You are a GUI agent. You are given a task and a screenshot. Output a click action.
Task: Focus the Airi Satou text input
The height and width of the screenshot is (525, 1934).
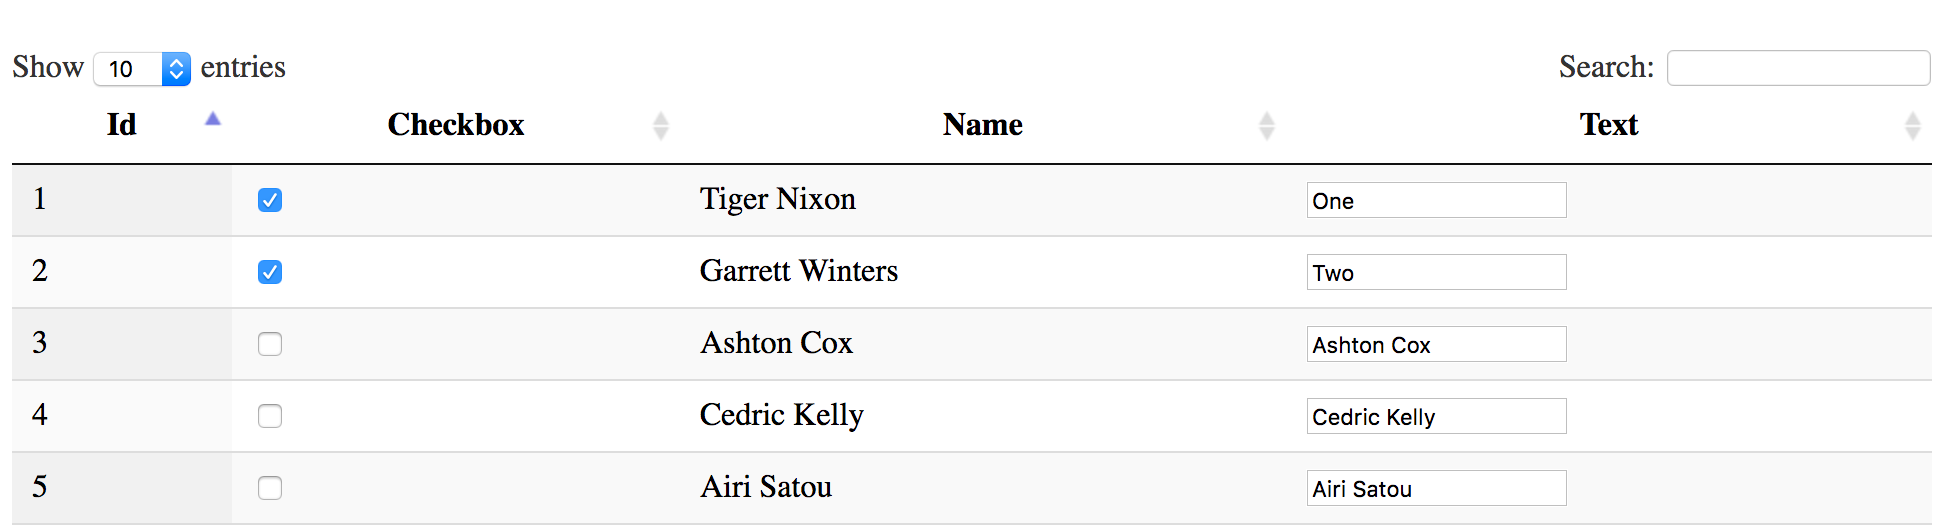1436,488
